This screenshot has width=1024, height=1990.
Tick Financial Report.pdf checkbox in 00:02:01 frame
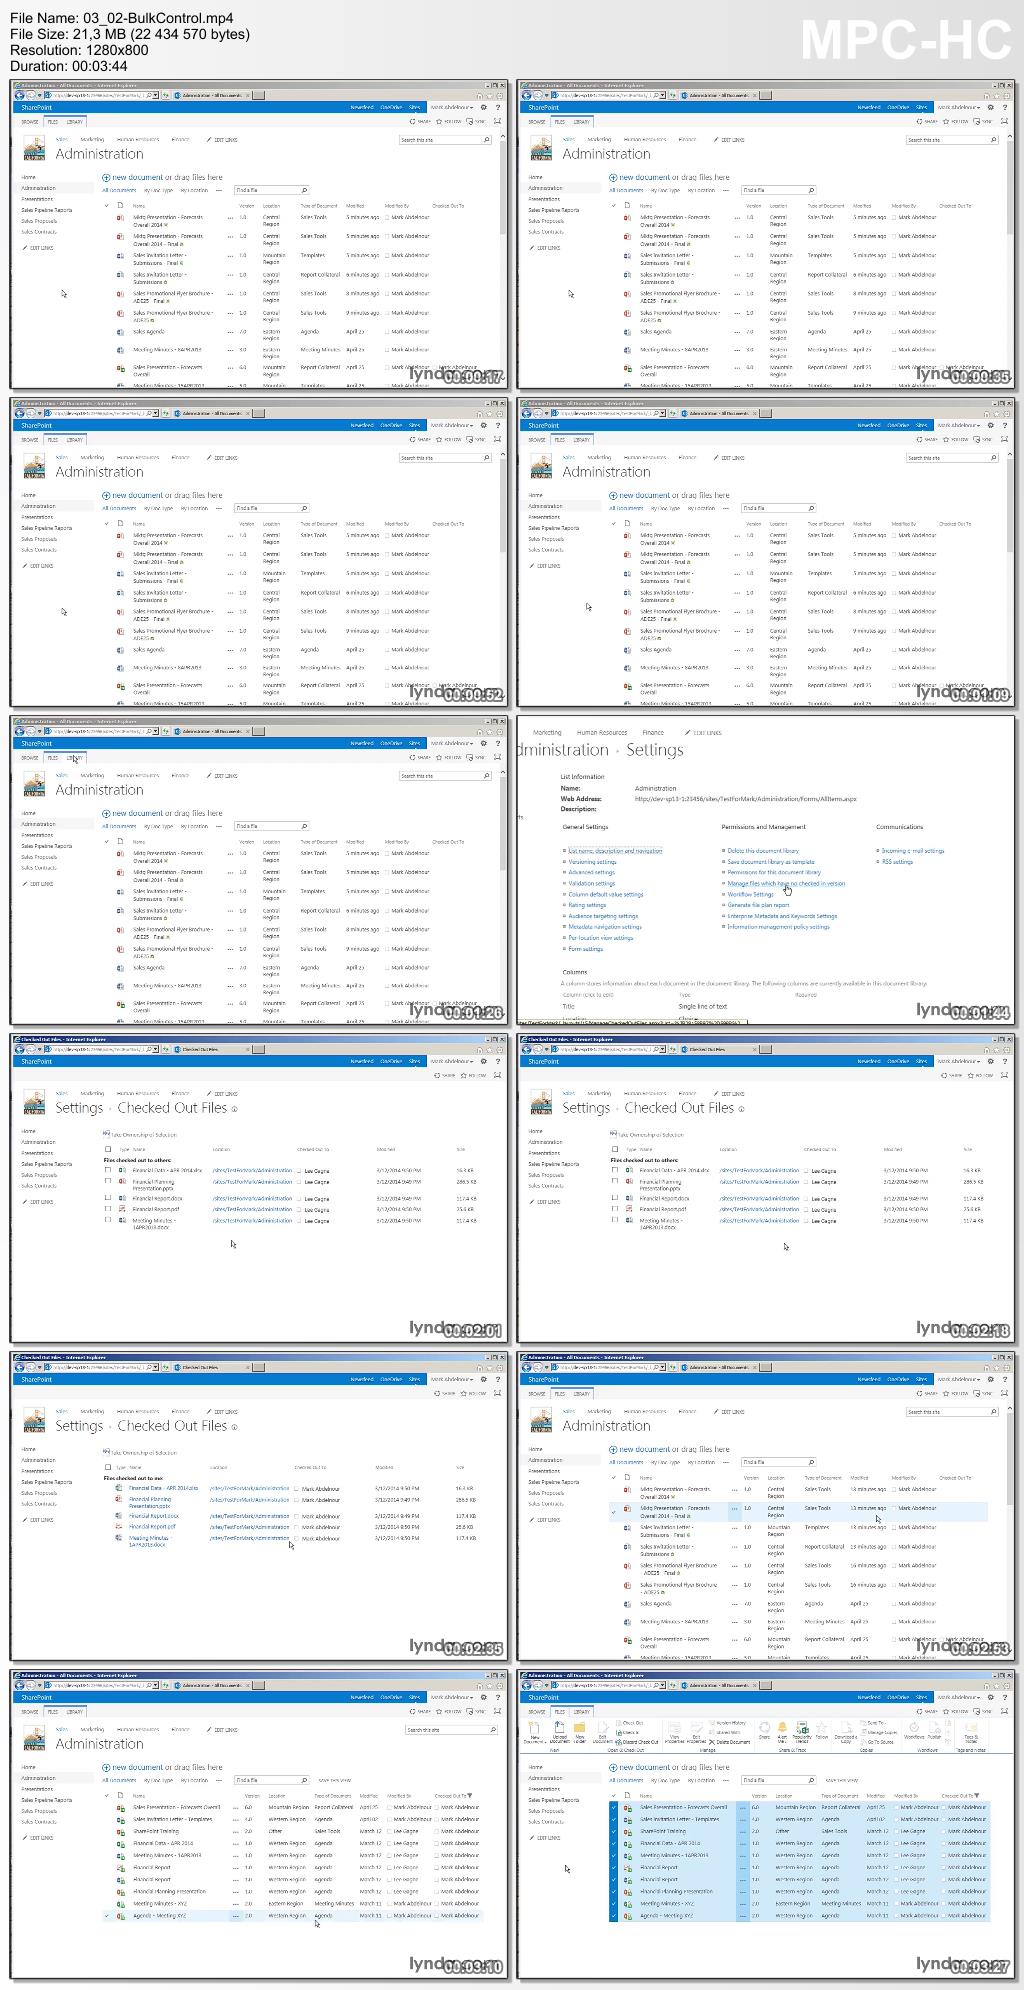[109, 1209]
